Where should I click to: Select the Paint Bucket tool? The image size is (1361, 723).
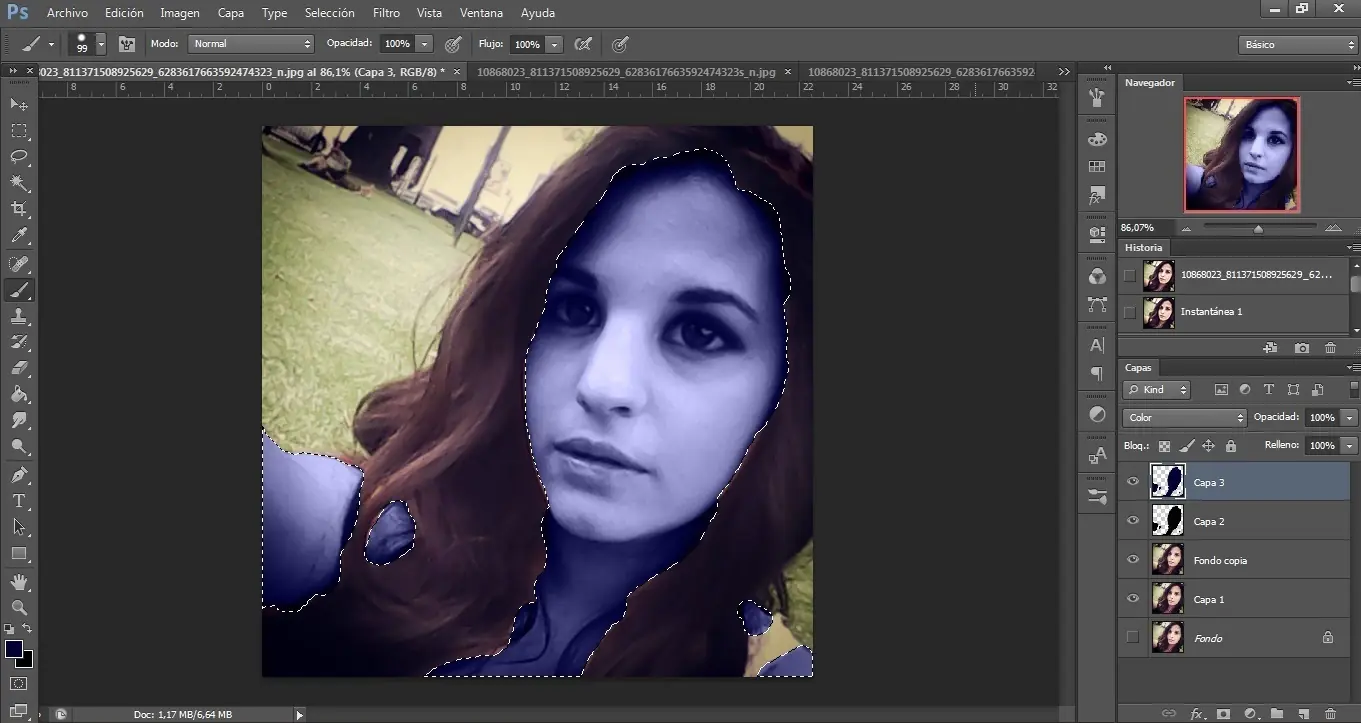(19, 394)
